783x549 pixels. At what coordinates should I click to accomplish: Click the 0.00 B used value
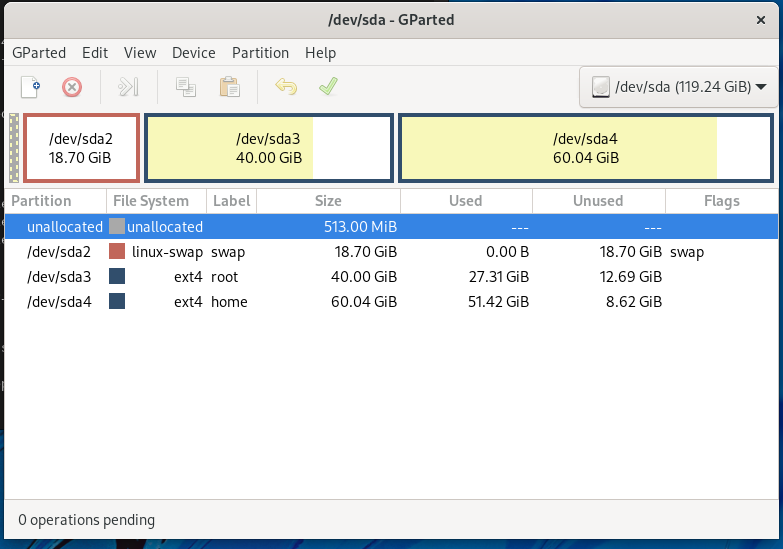tap(507, 252)
